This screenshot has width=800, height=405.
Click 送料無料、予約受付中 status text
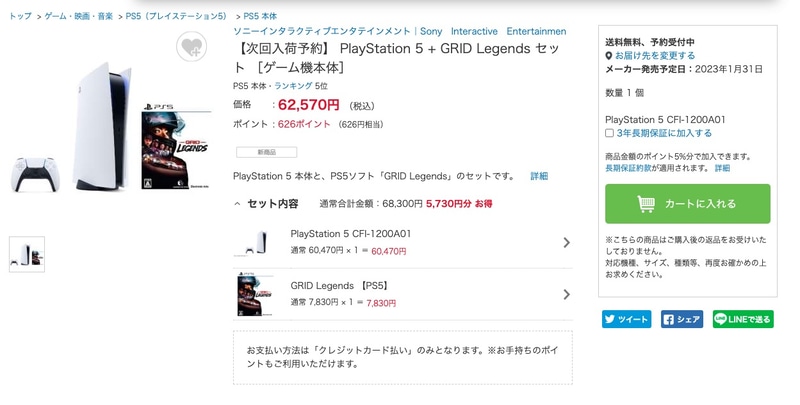click(x=649, y=42)
